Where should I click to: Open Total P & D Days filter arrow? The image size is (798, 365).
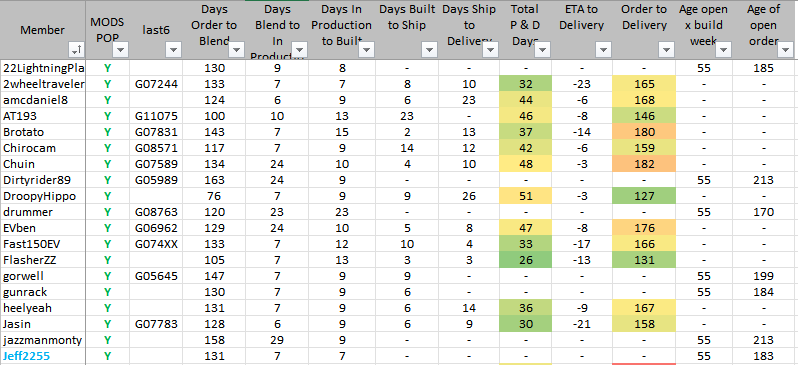pyautogui.click(x=542, y=50)
